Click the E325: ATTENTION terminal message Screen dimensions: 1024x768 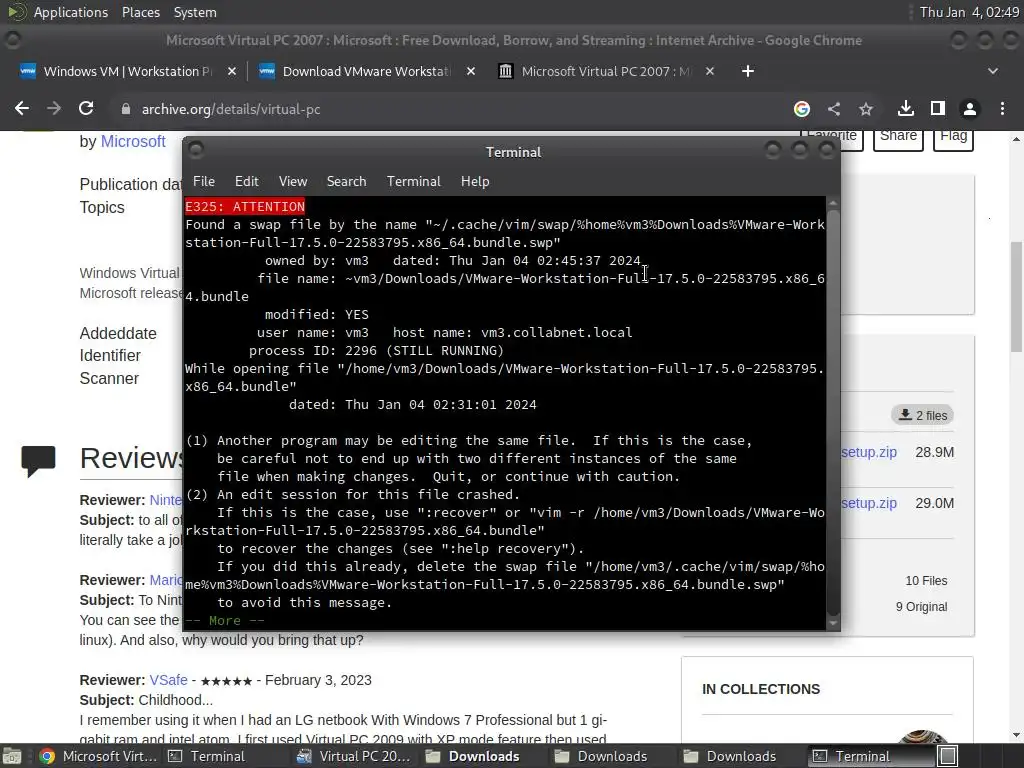coord(245,206)
